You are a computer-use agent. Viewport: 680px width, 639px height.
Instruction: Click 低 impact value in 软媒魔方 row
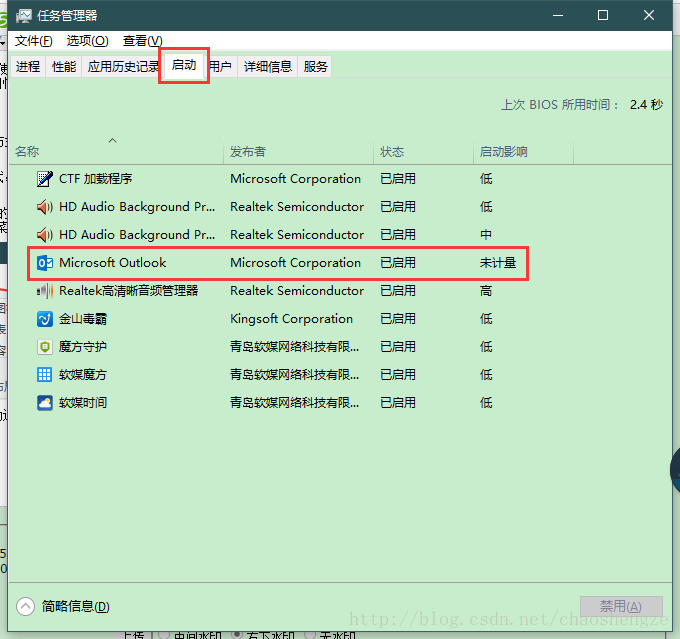click(486, 375)
